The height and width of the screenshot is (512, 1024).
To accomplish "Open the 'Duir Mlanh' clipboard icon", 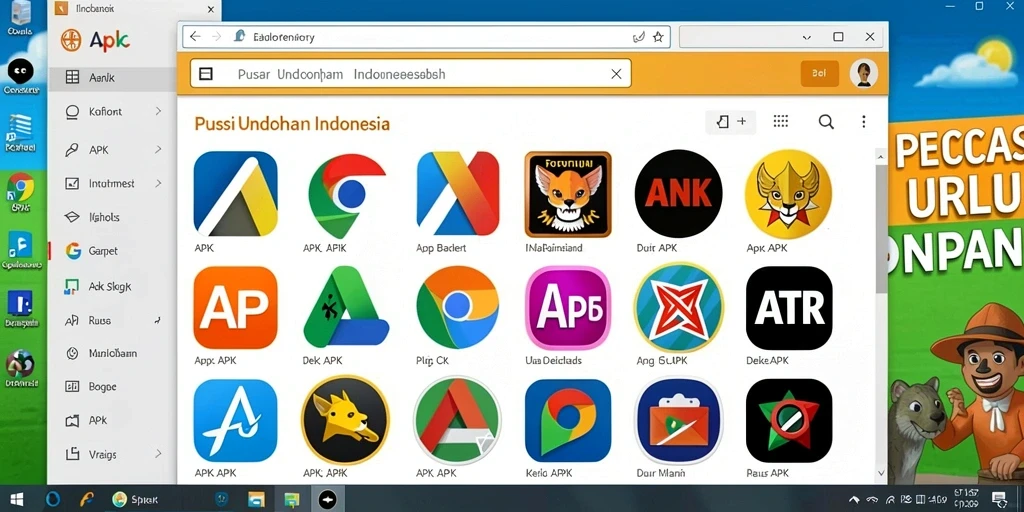I will [x=679, y=421].
